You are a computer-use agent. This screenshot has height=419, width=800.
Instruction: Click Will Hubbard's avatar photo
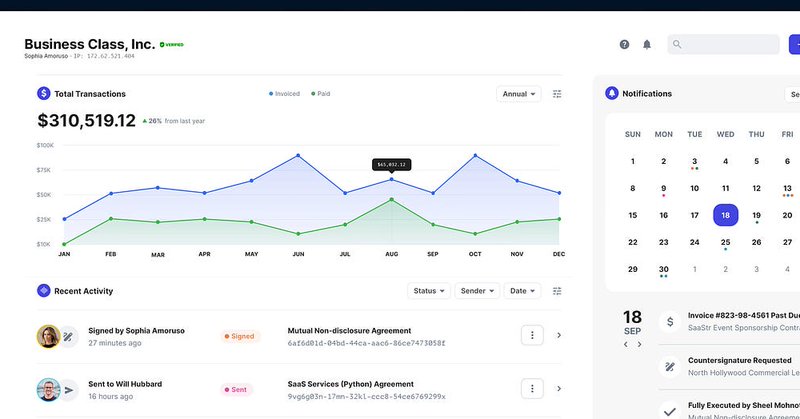[48, 390]
